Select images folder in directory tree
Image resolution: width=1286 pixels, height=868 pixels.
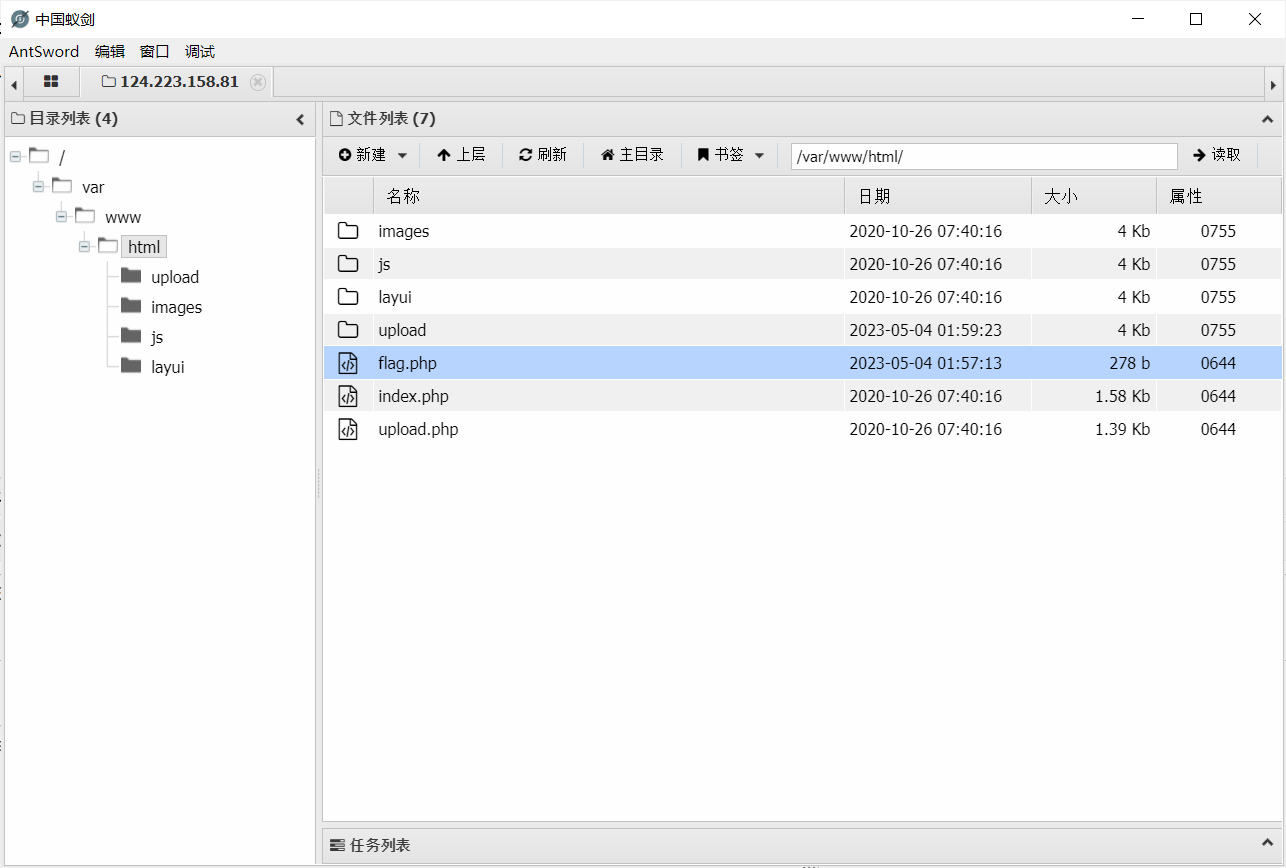click(x=177, y=307)
